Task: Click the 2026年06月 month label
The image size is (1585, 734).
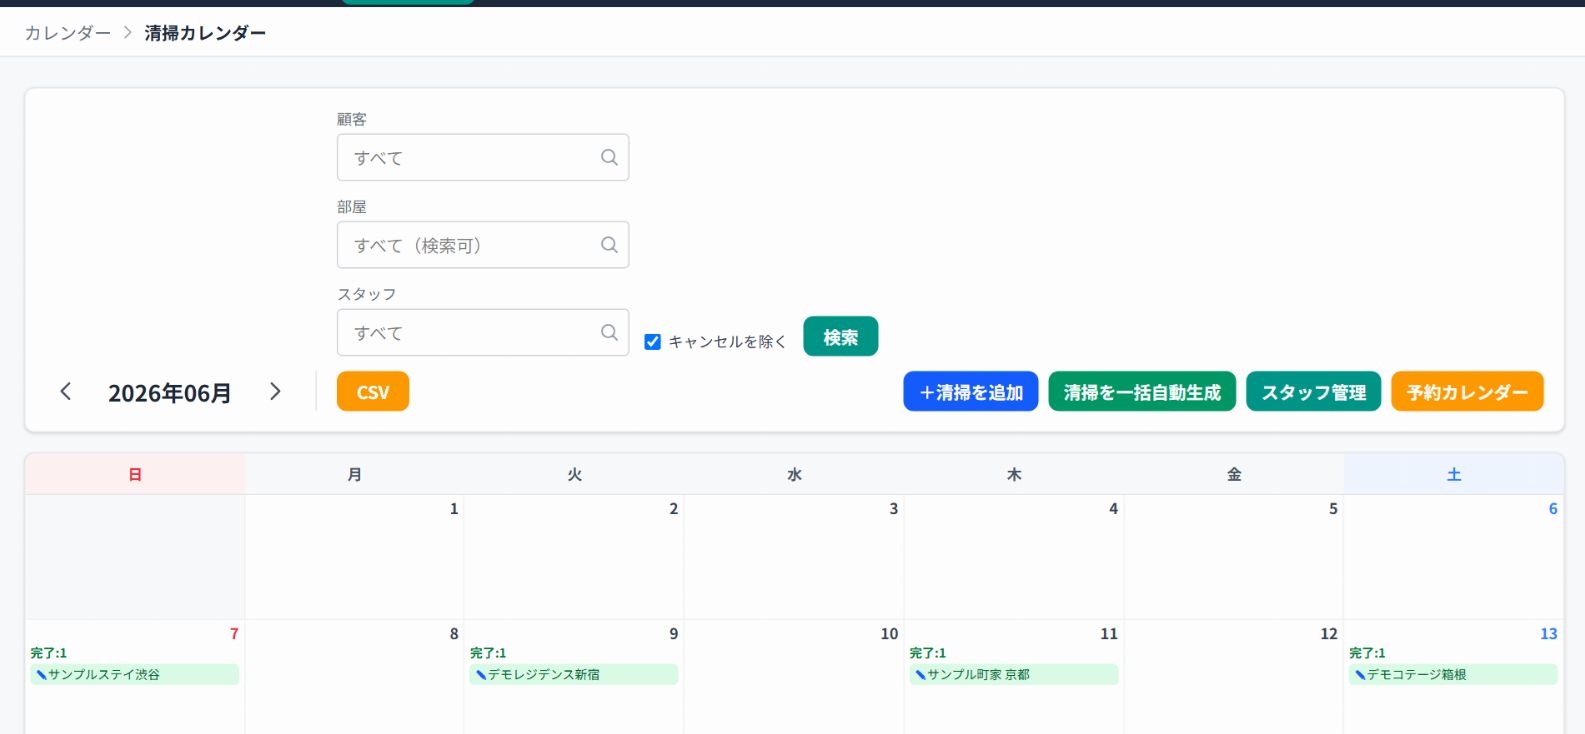Action: click(x=170, y=393)
